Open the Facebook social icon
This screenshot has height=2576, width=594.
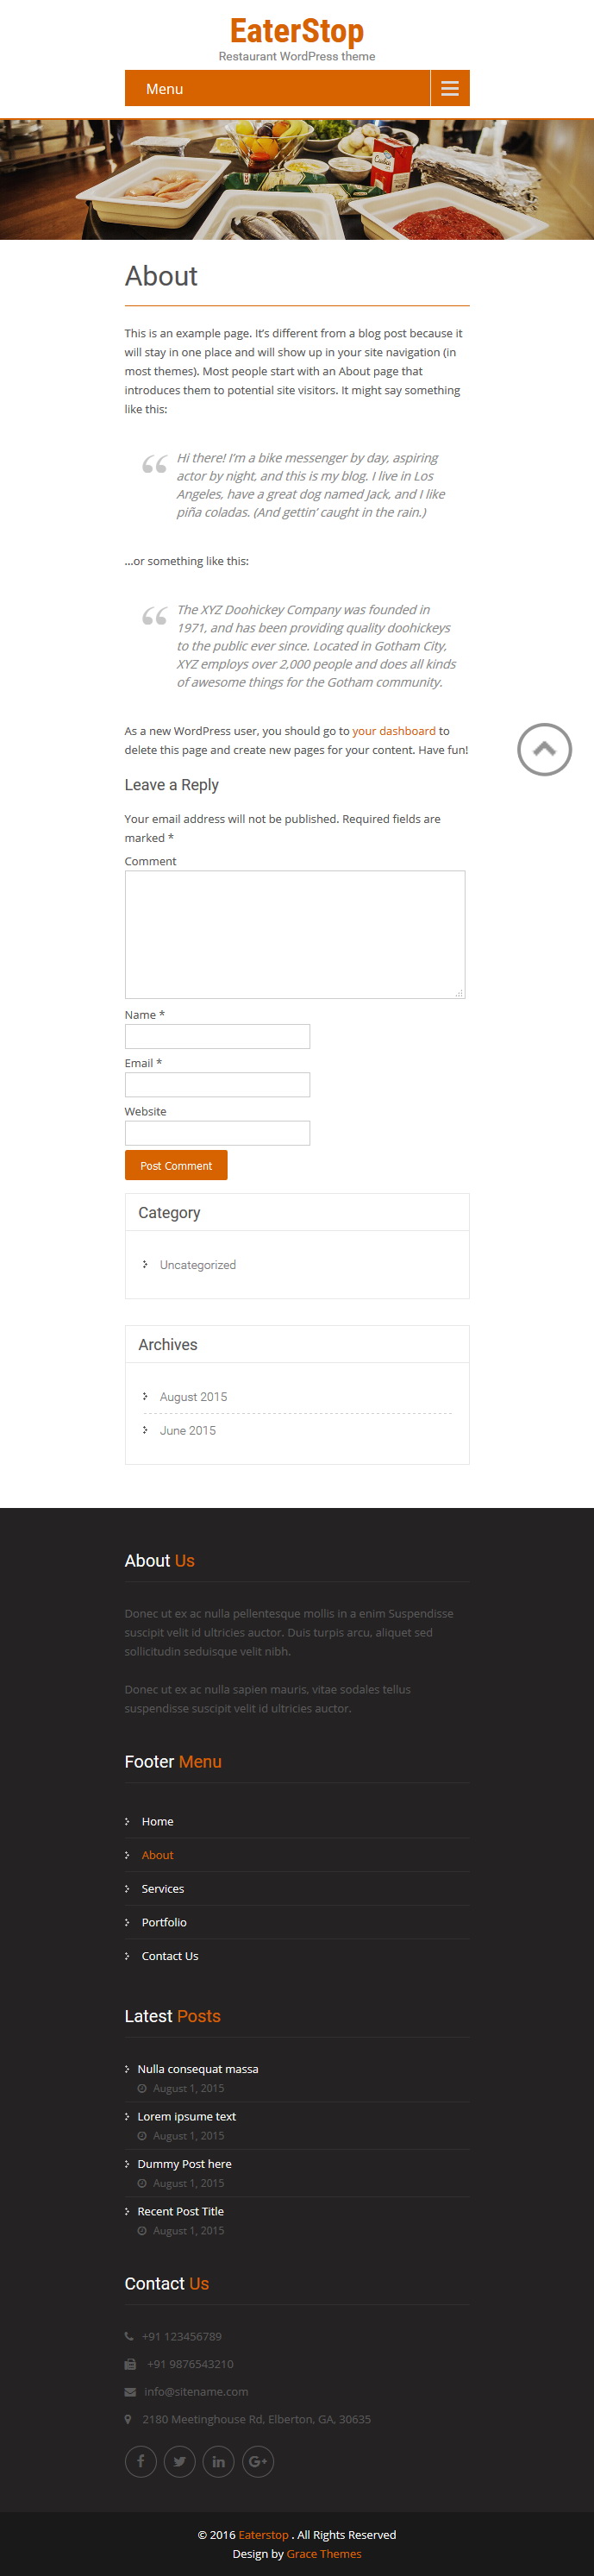click(140, 2461)
